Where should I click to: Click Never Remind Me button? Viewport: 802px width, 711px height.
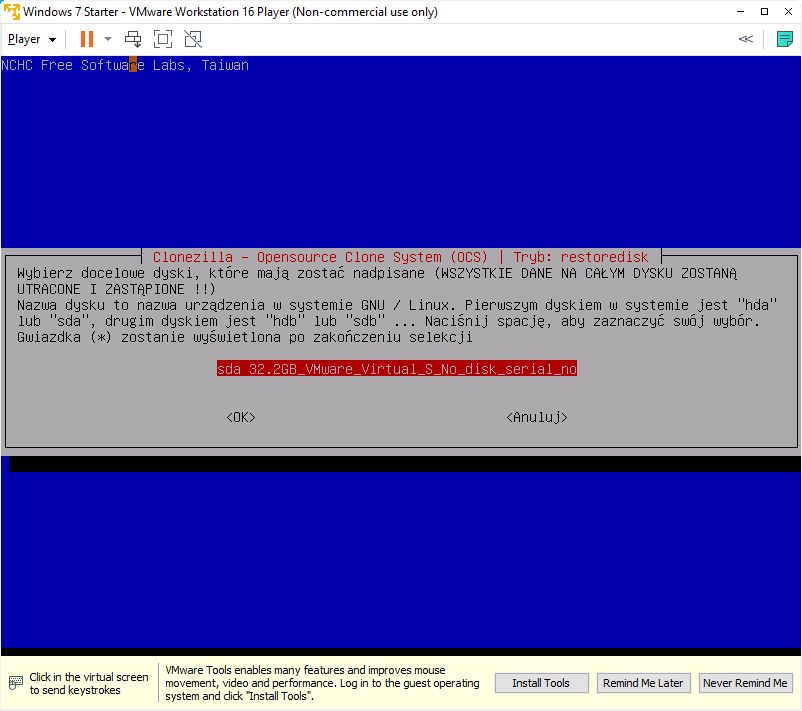(x=745, y=683)
